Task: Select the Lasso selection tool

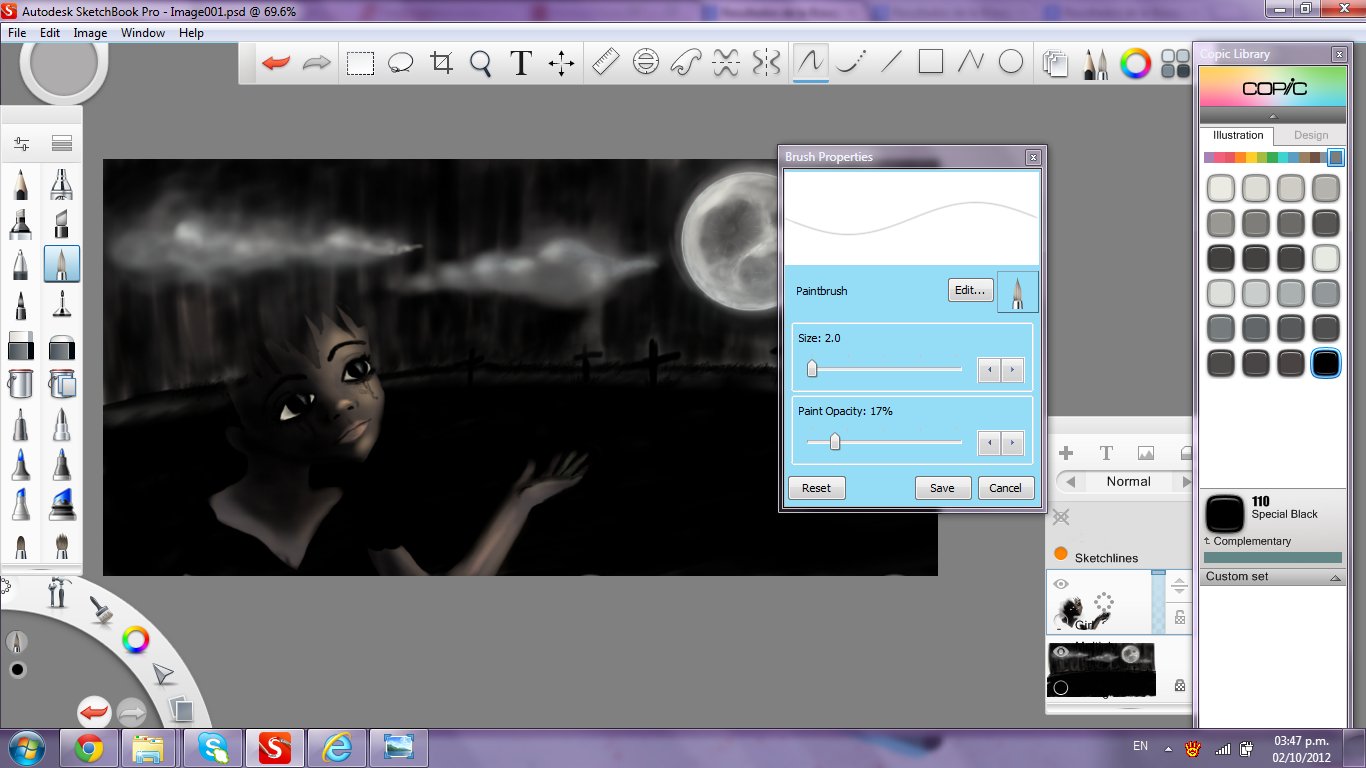Action: coord(400,63)
